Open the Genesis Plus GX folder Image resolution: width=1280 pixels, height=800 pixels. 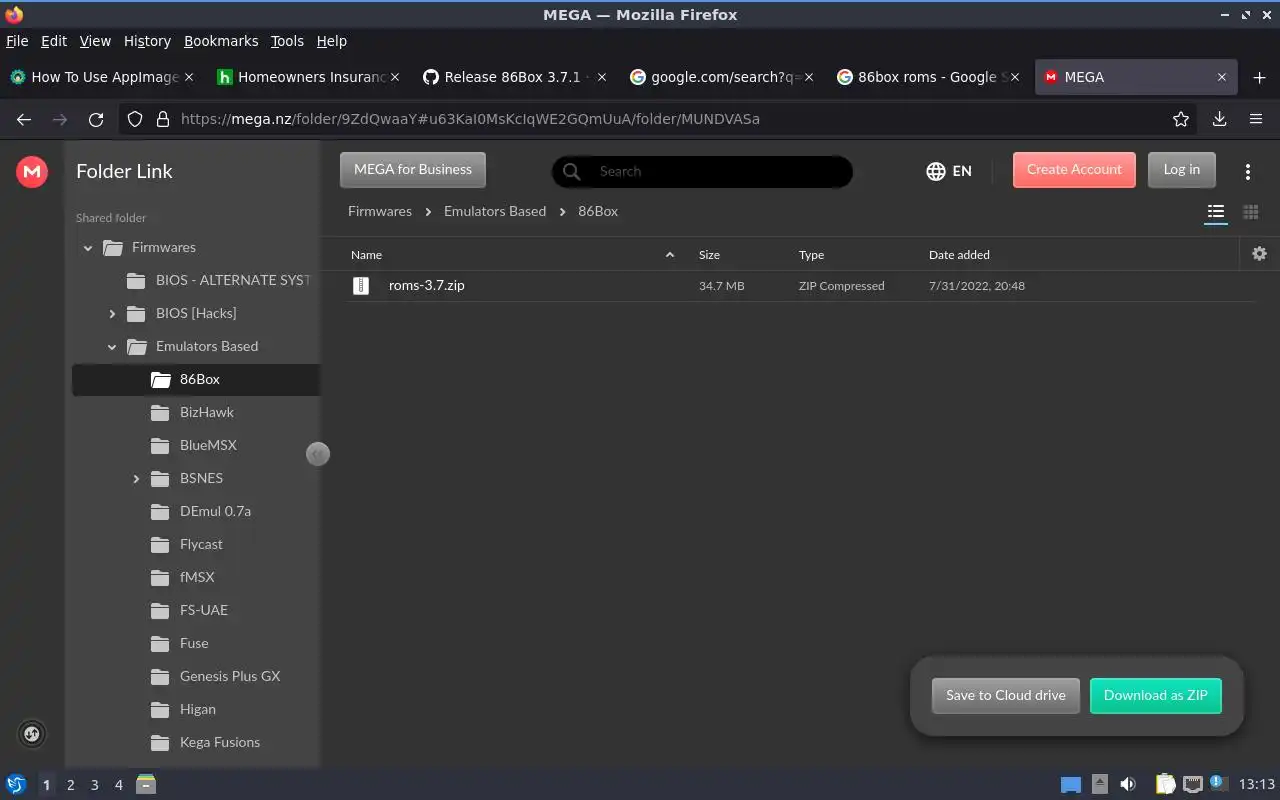click(230, 677)
